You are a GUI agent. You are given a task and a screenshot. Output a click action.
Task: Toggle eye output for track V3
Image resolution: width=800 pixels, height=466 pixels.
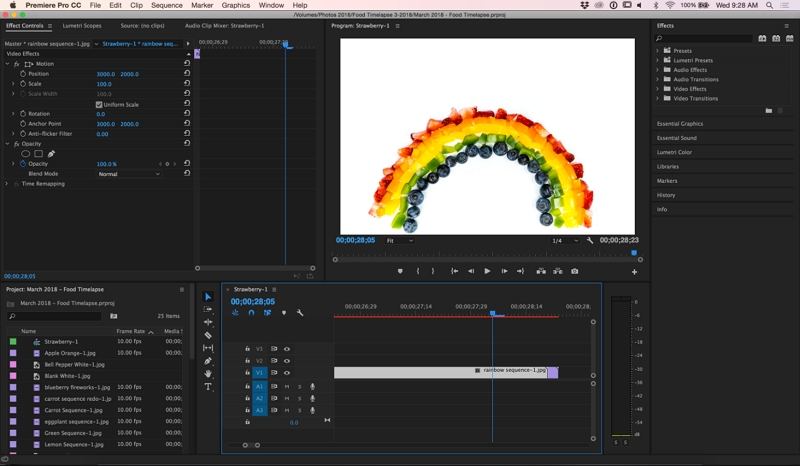pyautogui.click(x=287, y=349)
